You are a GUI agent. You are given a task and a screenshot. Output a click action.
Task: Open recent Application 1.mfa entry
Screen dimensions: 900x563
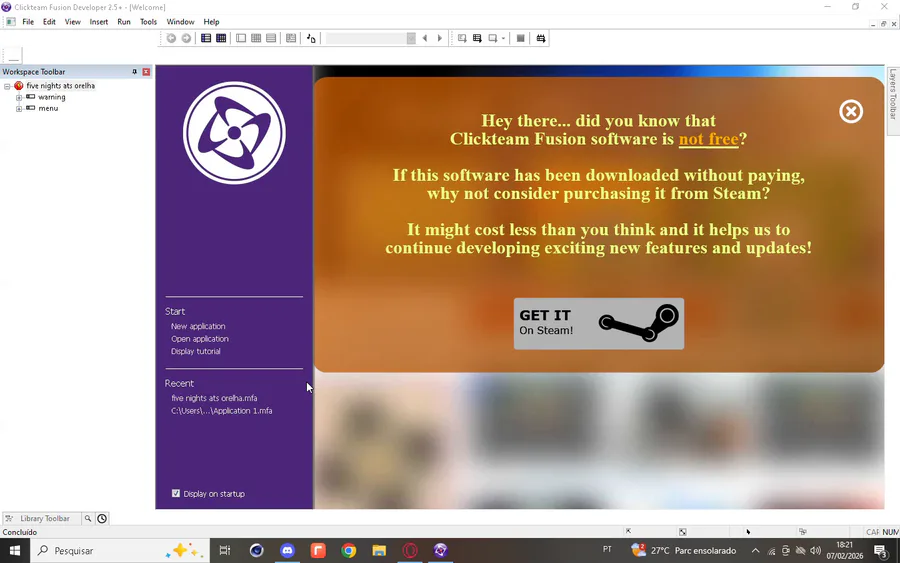click(x=222, y=411)
